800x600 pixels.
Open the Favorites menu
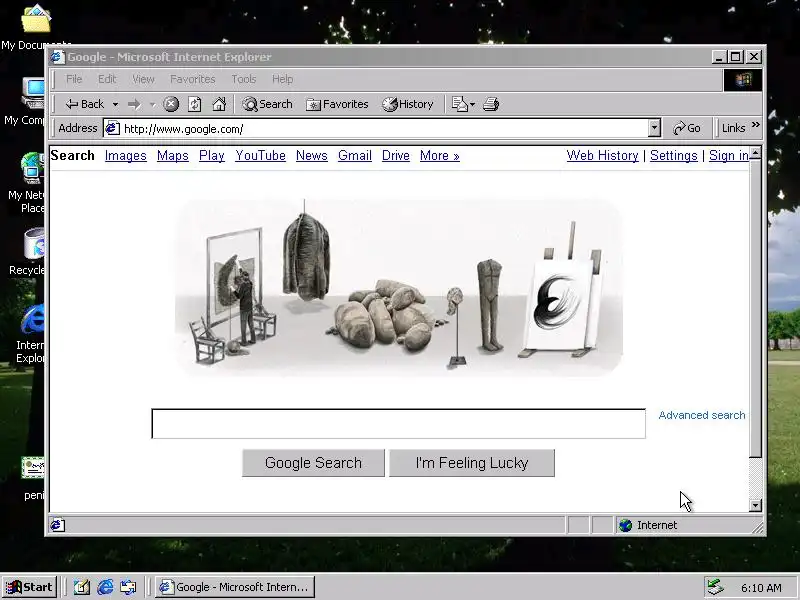click(192, 79)
